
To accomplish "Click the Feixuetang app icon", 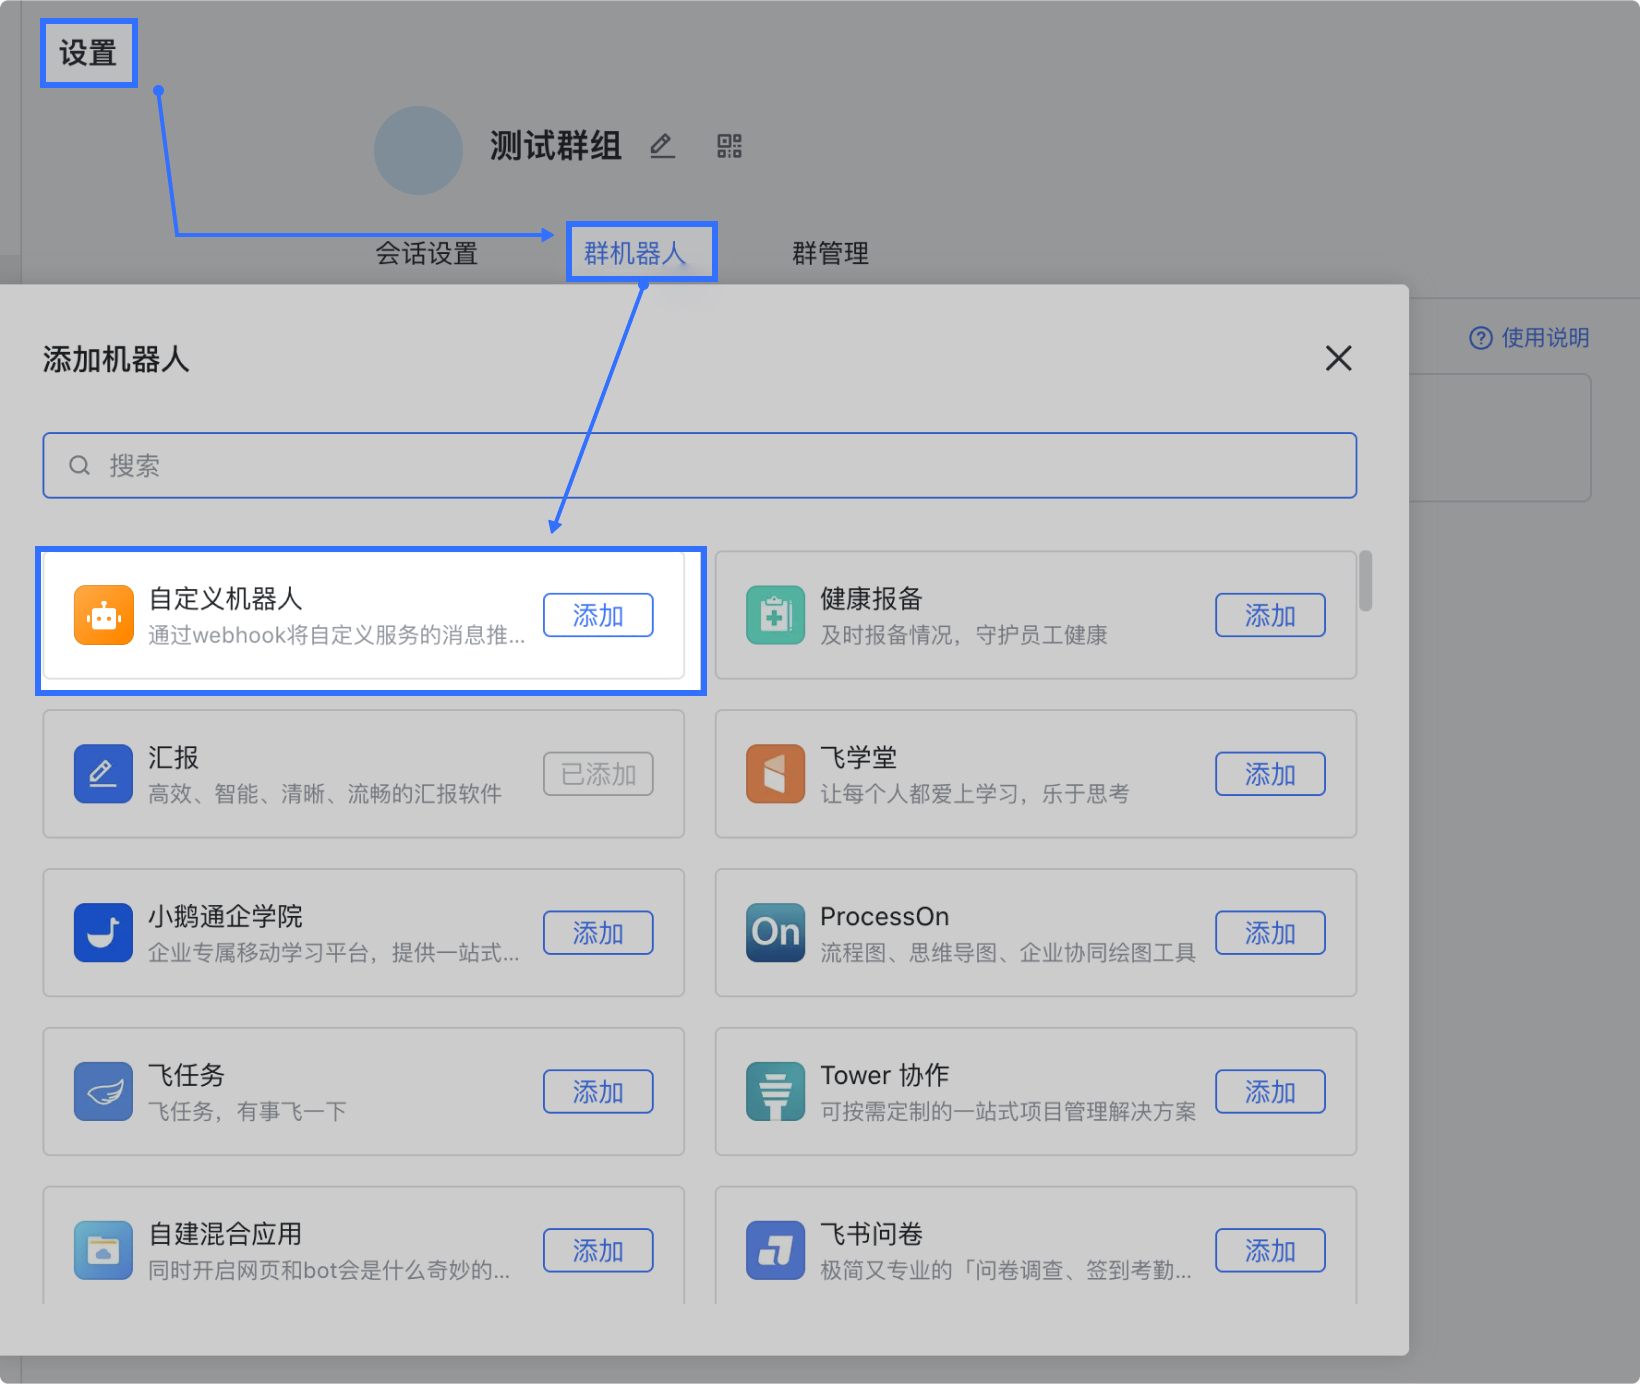I will (775, 774).
